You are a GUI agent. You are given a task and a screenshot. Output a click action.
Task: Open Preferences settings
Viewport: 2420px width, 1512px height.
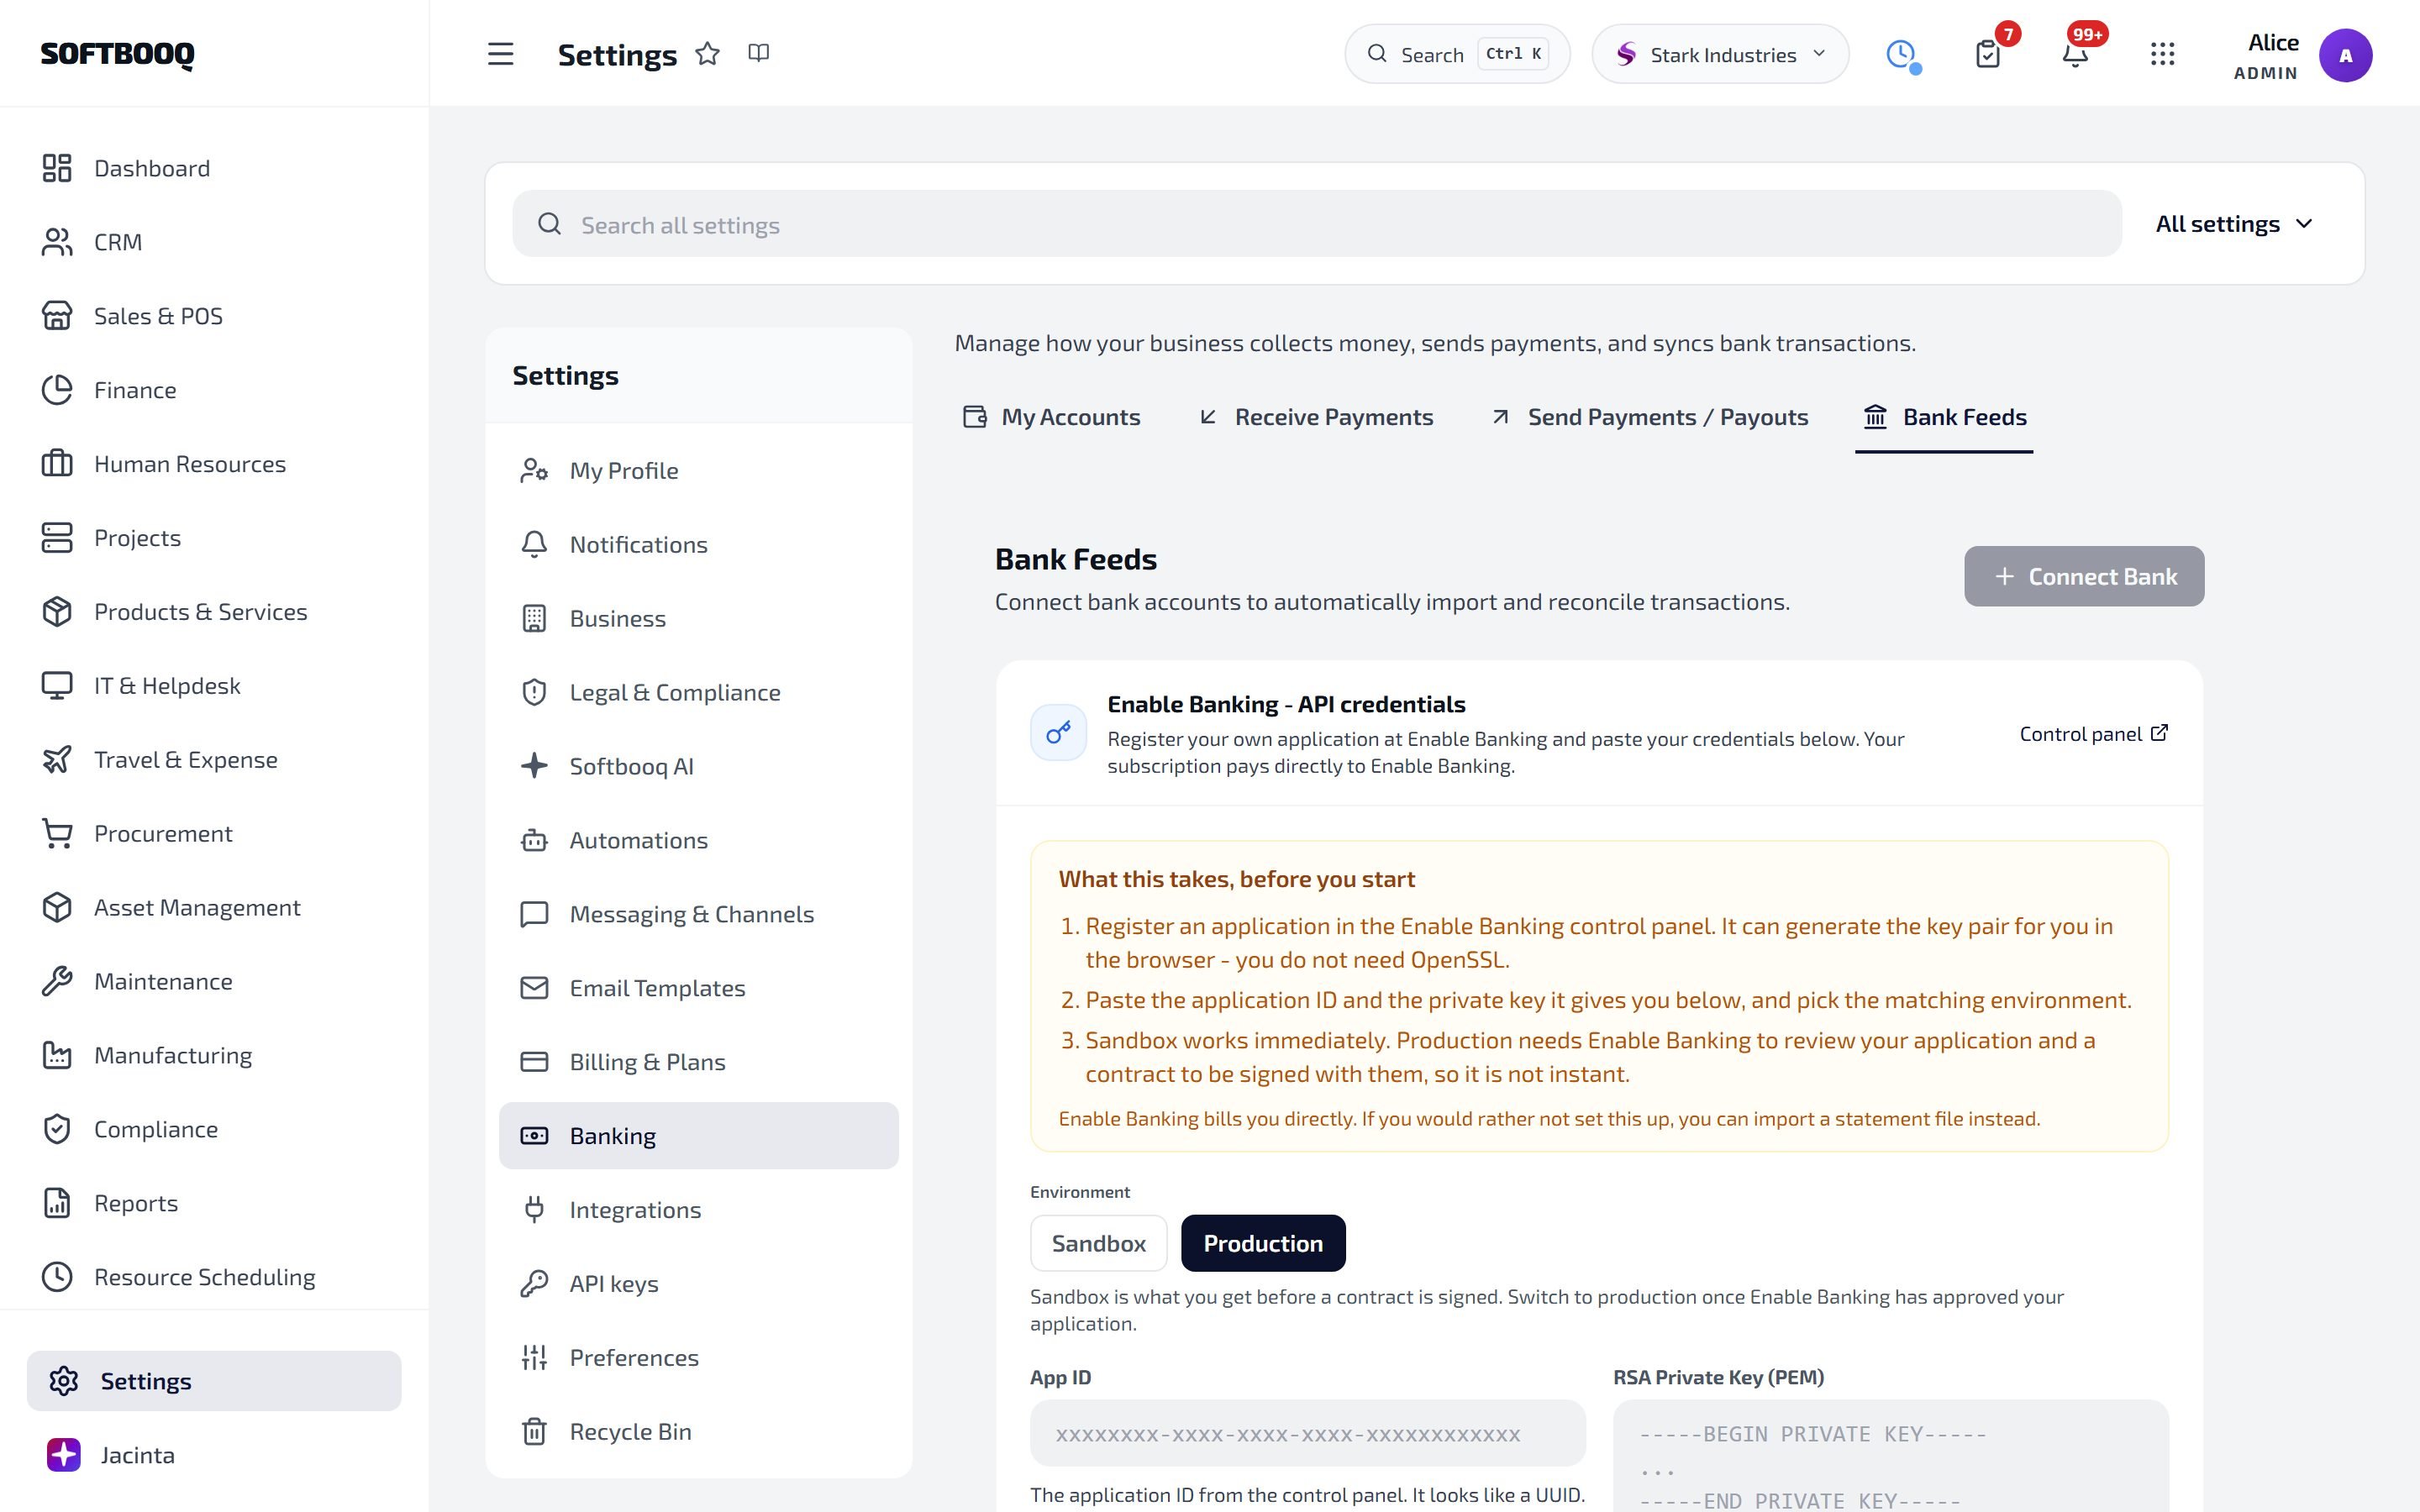tap(698, 1357)
